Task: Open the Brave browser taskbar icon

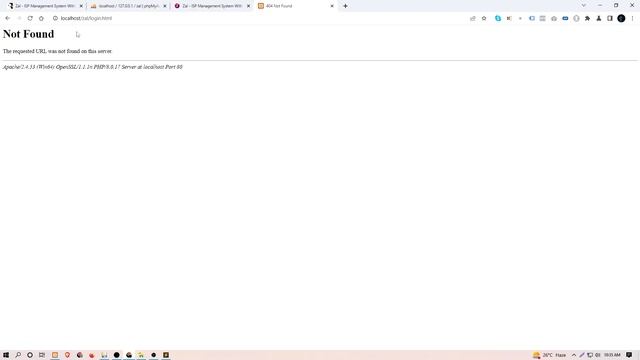Action: pyautogui.click(x=67, y=355)
